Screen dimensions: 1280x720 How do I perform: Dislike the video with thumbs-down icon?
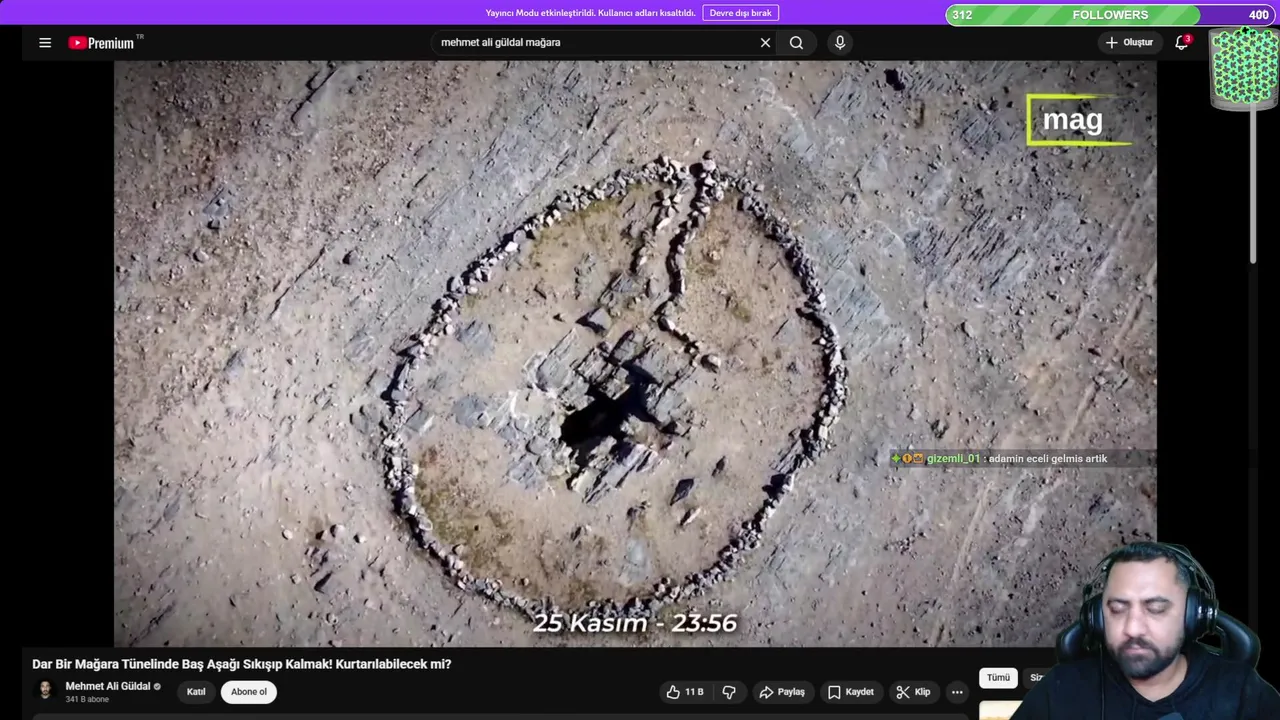[729, 692]
